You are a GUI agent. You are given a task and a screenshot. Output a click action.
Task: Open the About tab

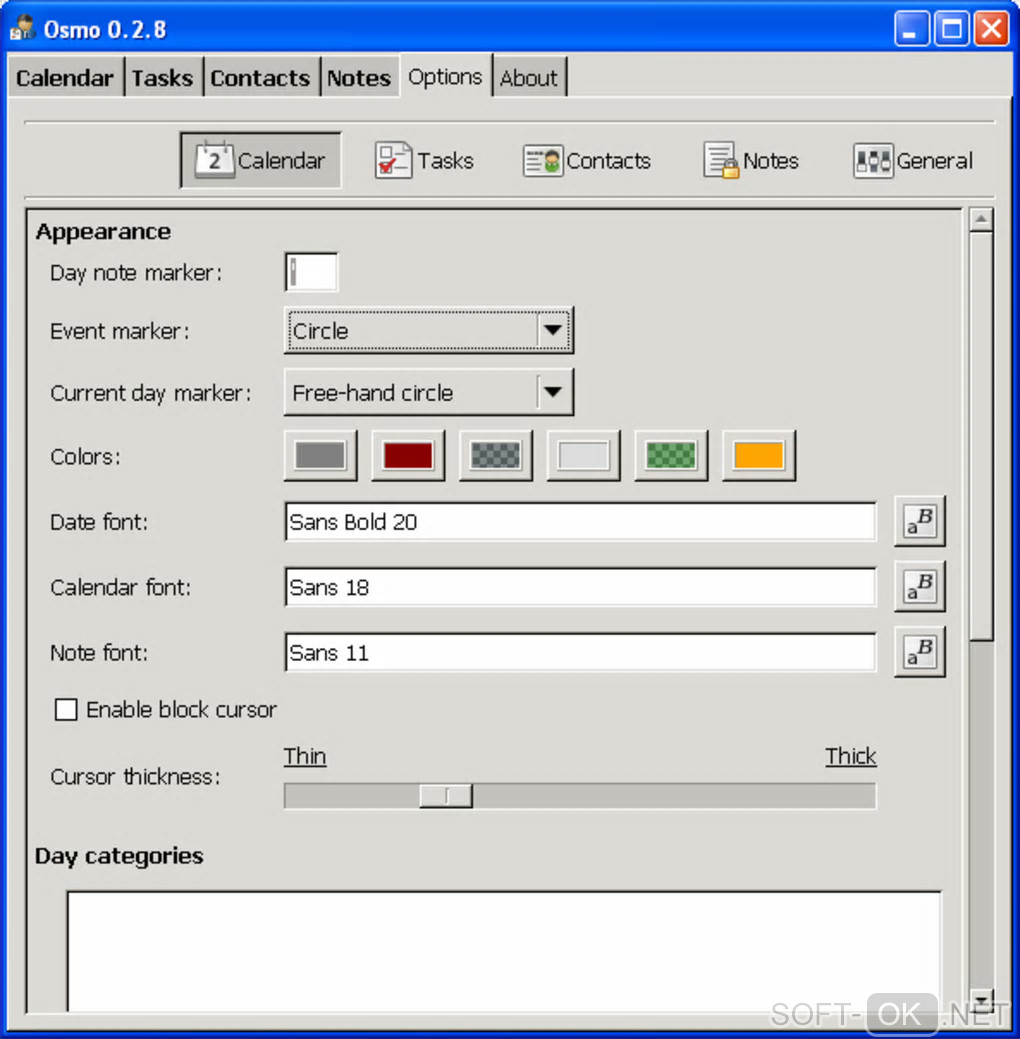coord(529,78)
